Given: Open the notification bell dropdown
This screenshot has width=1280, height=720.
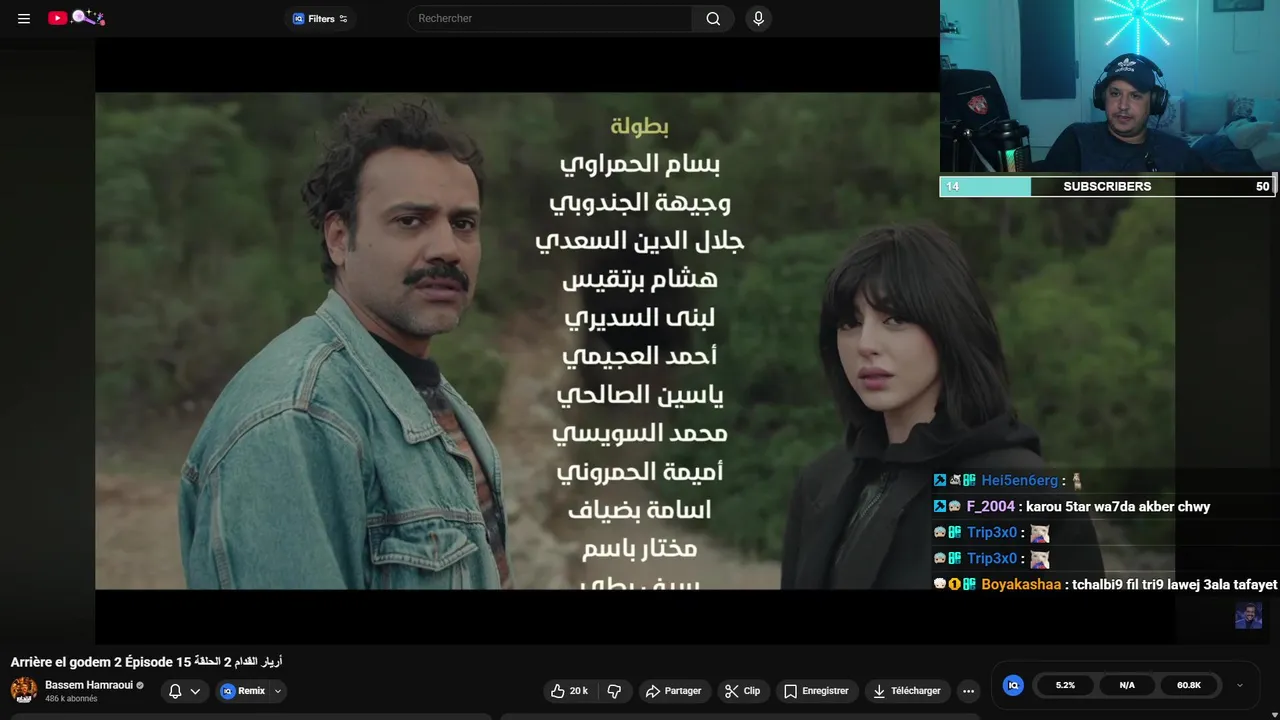Looking at the screenshot, I should [185, 691].
